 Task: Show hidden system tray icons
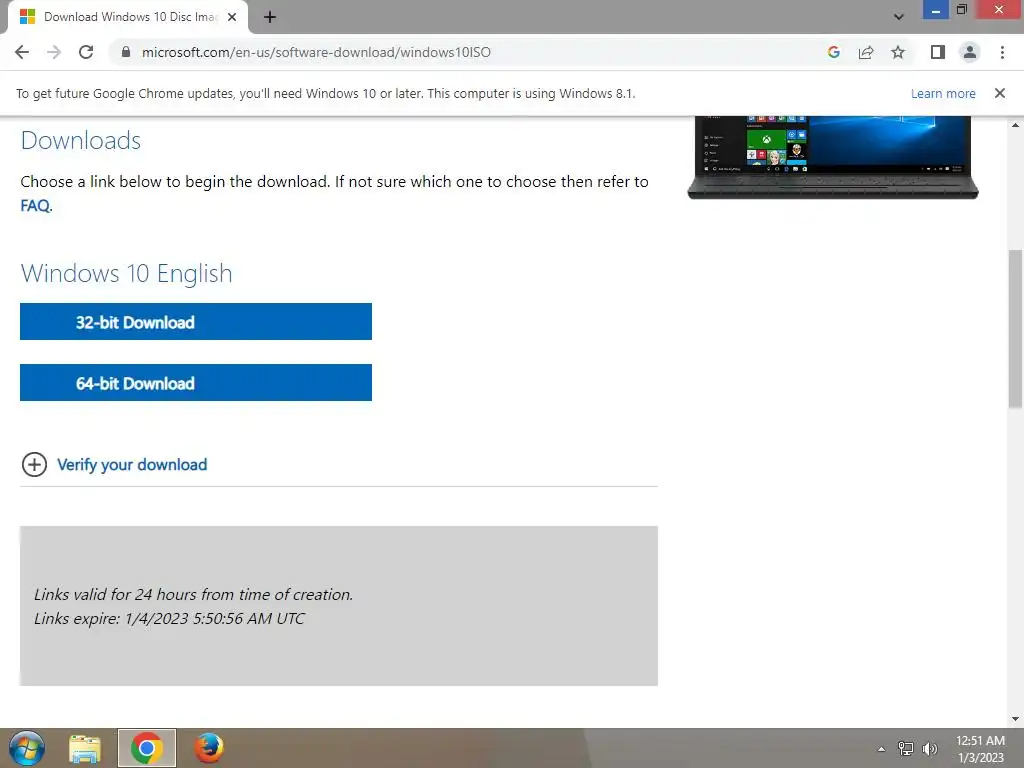pyautogui.click(x=881, y=749)
